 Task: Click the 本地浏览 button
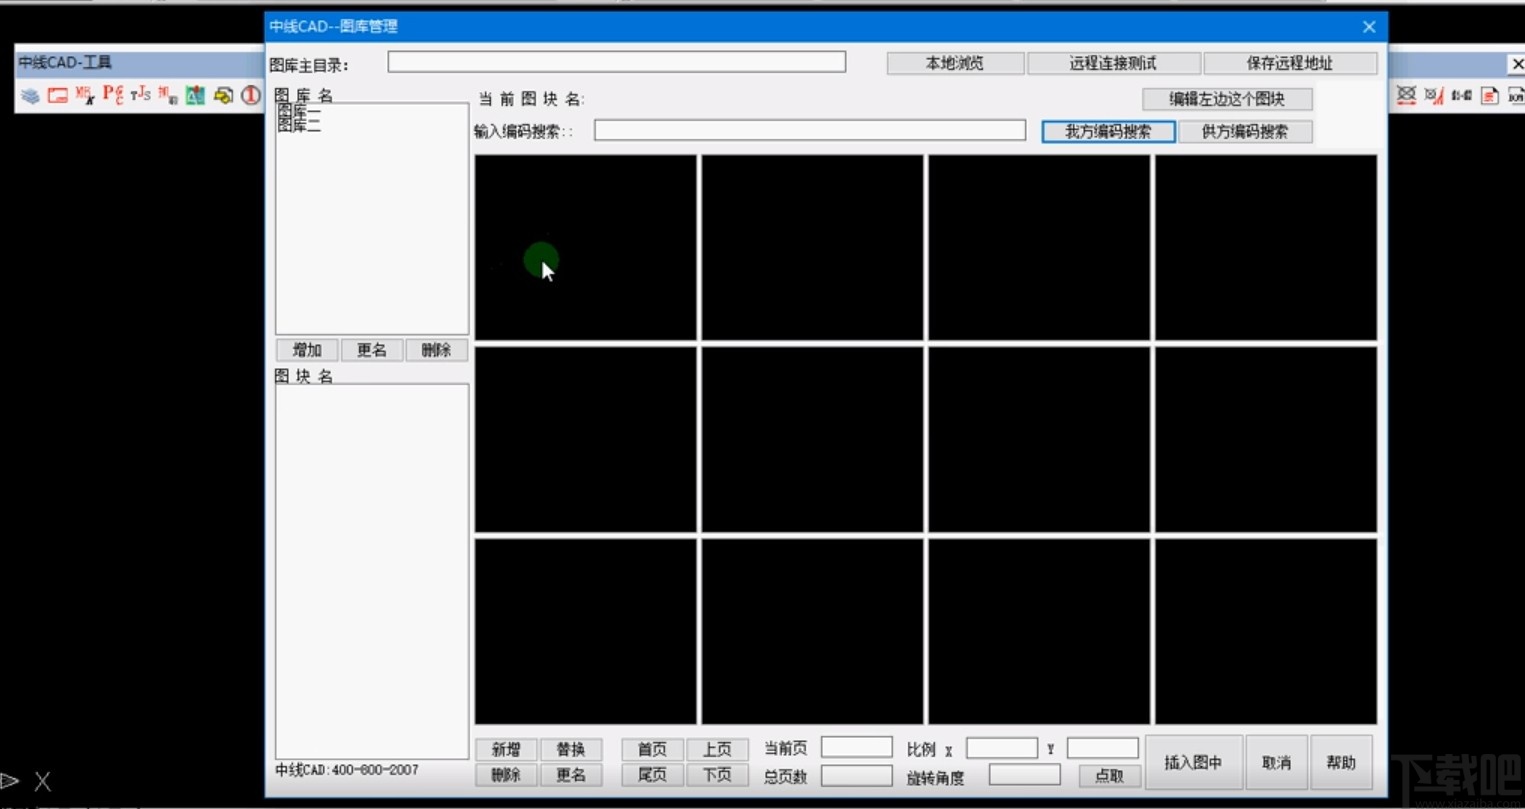click(953, 62)
